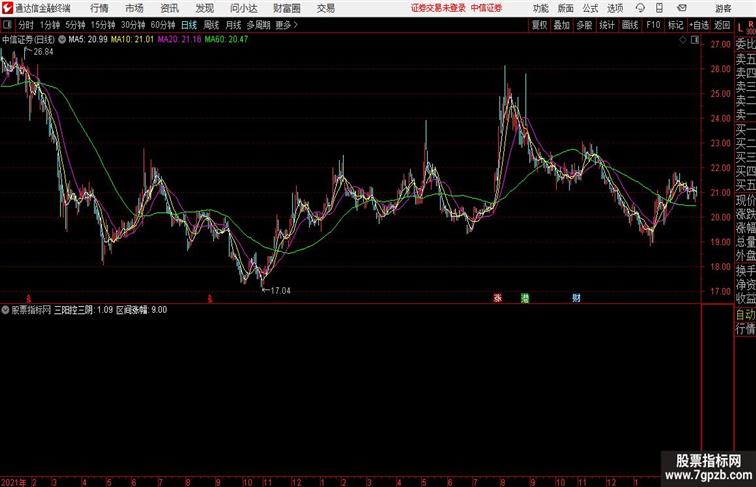Image resolution: width=756 pixels, height=487 pixels.
Task: Open the 市场 menu
Action: (x=135, y=8)
